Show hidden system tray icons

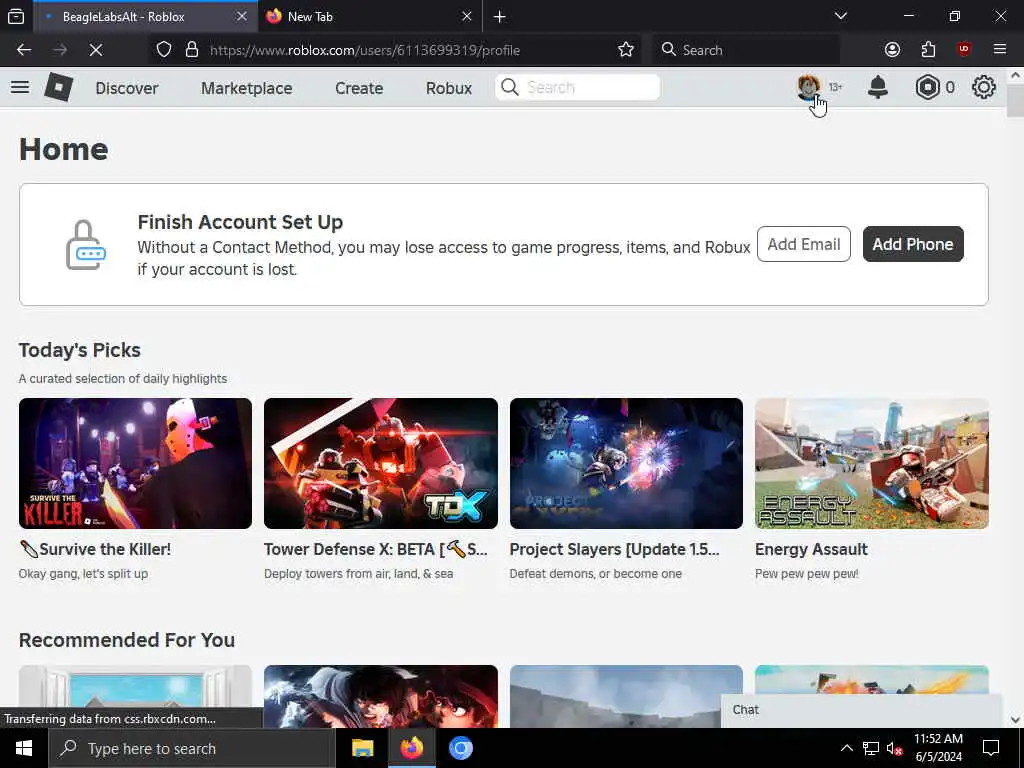tap(846, 748)
